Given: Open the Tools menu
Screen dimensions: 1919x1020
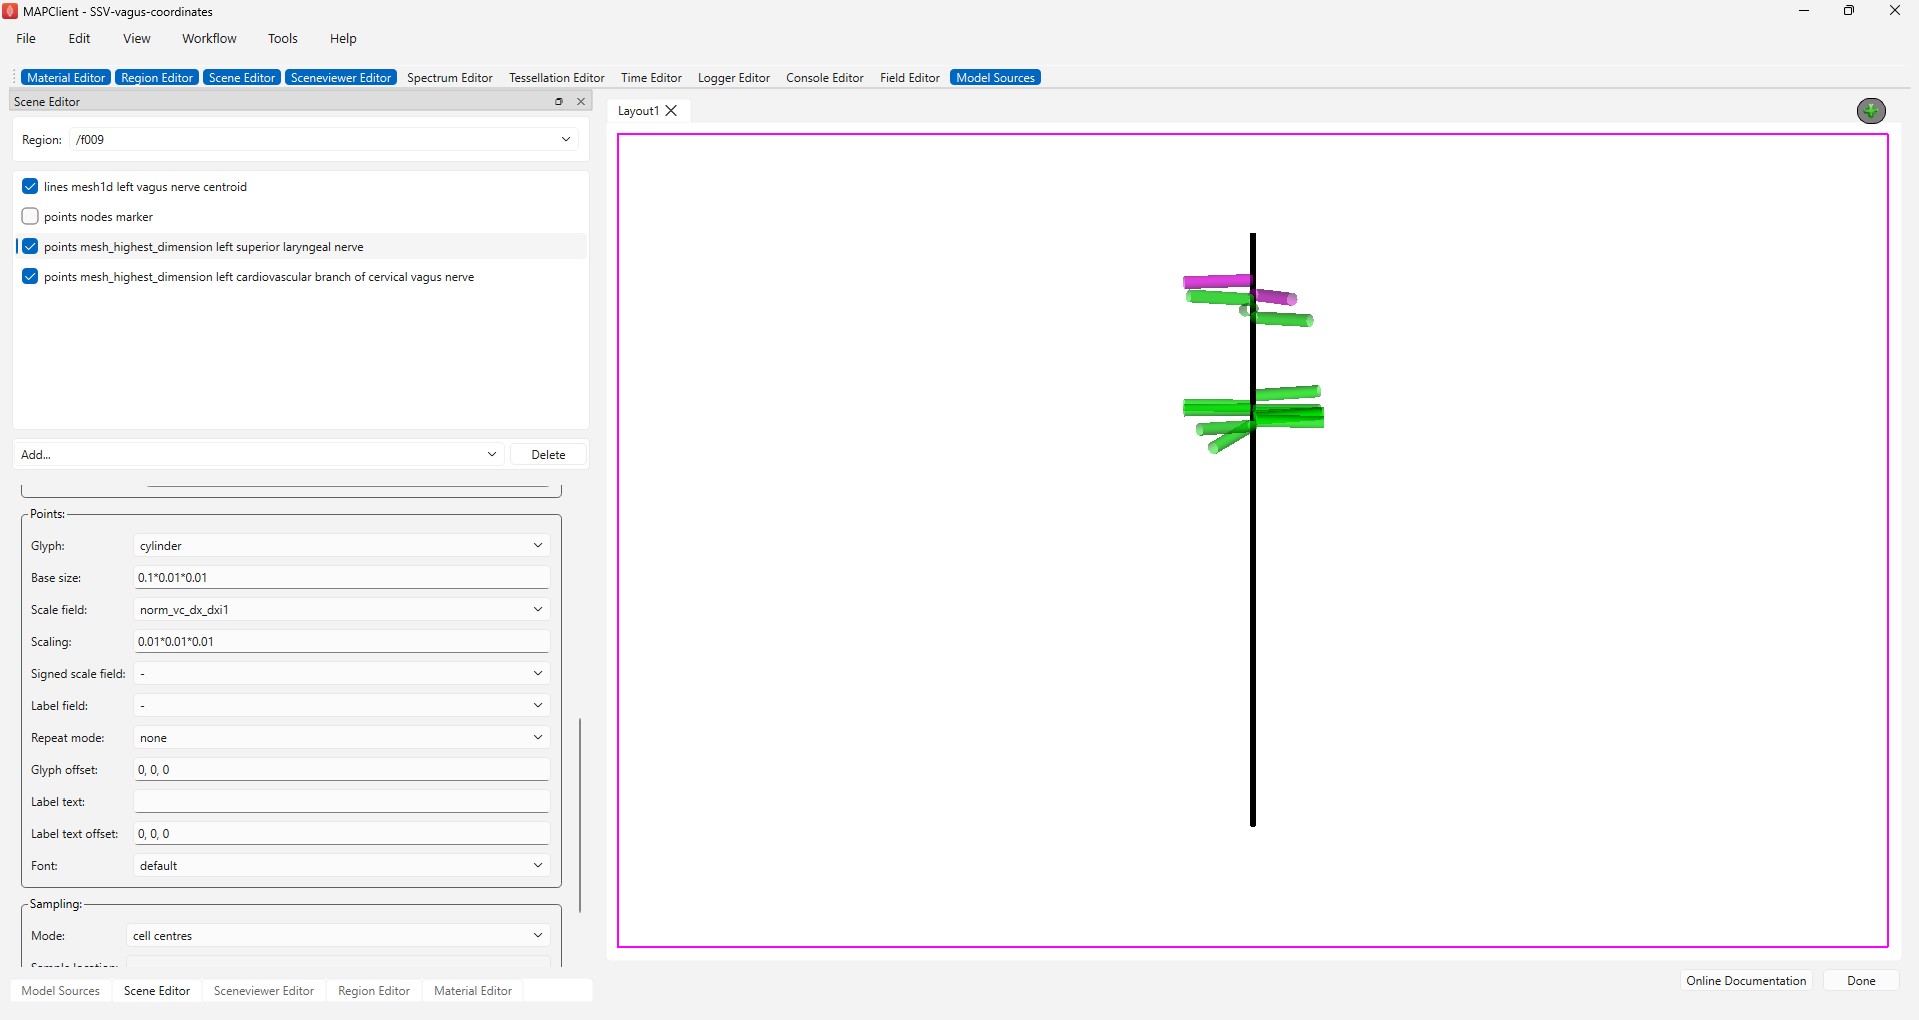Looking at the screenshot, I should click(x=283, y=39).
